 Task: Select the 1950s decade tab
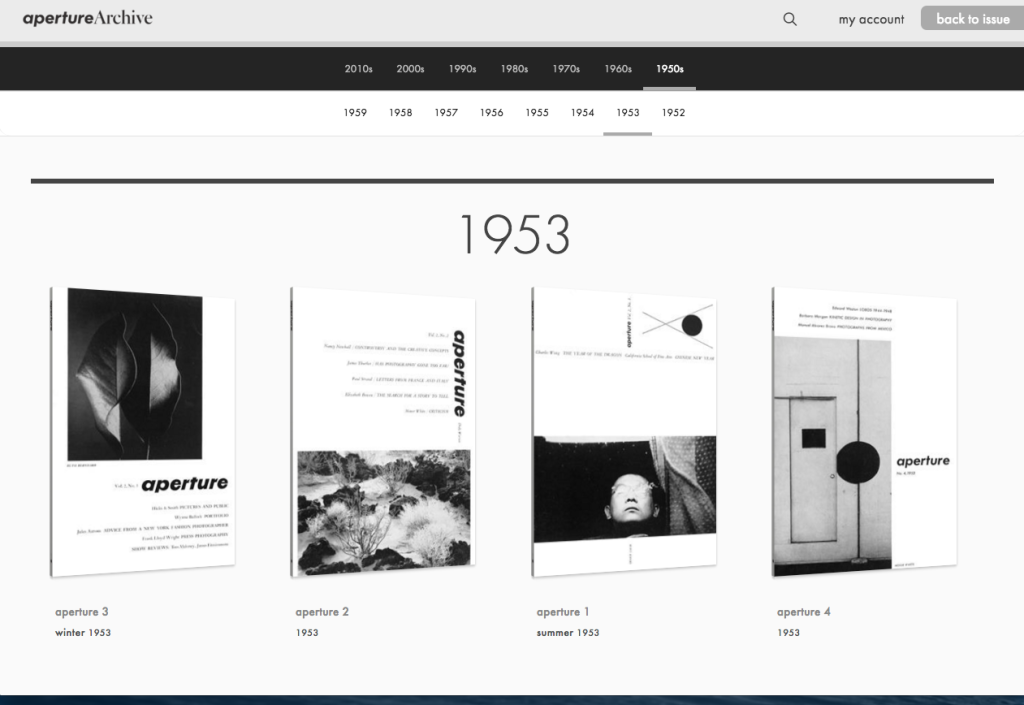pyautogui.click(x=669, y=69)
